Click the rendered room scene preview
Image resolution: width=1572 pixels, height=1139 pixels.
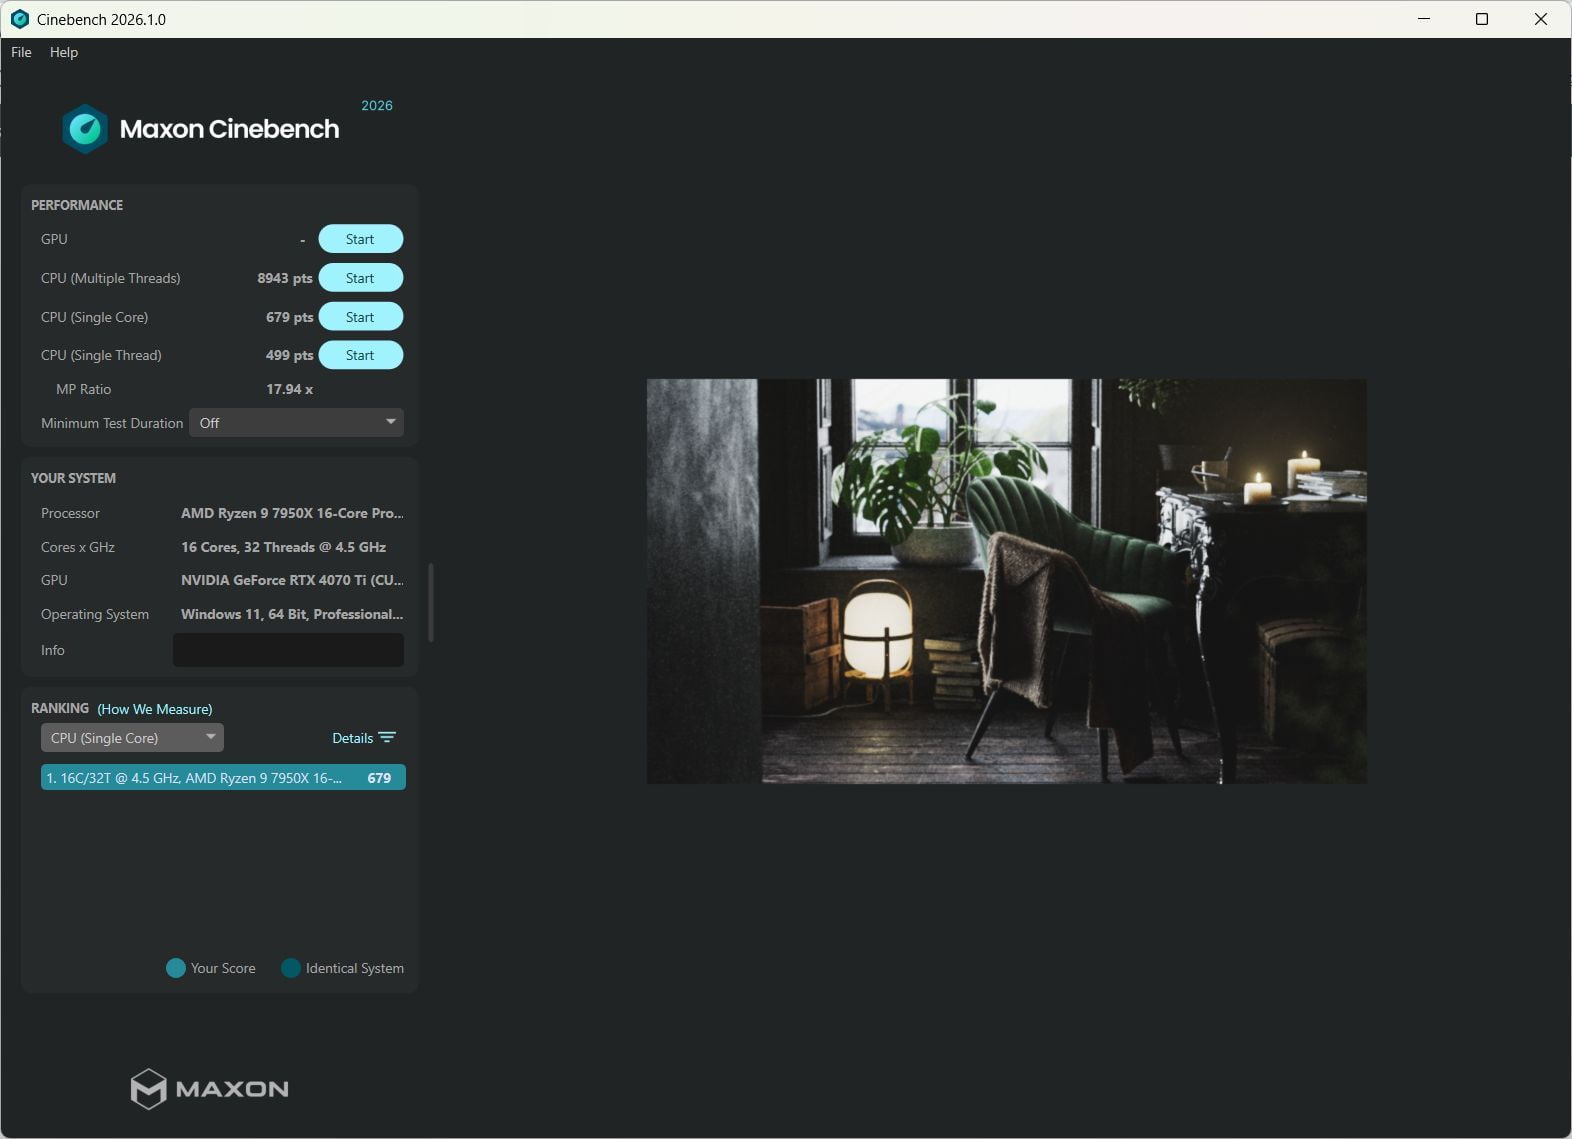point(1006,581)
